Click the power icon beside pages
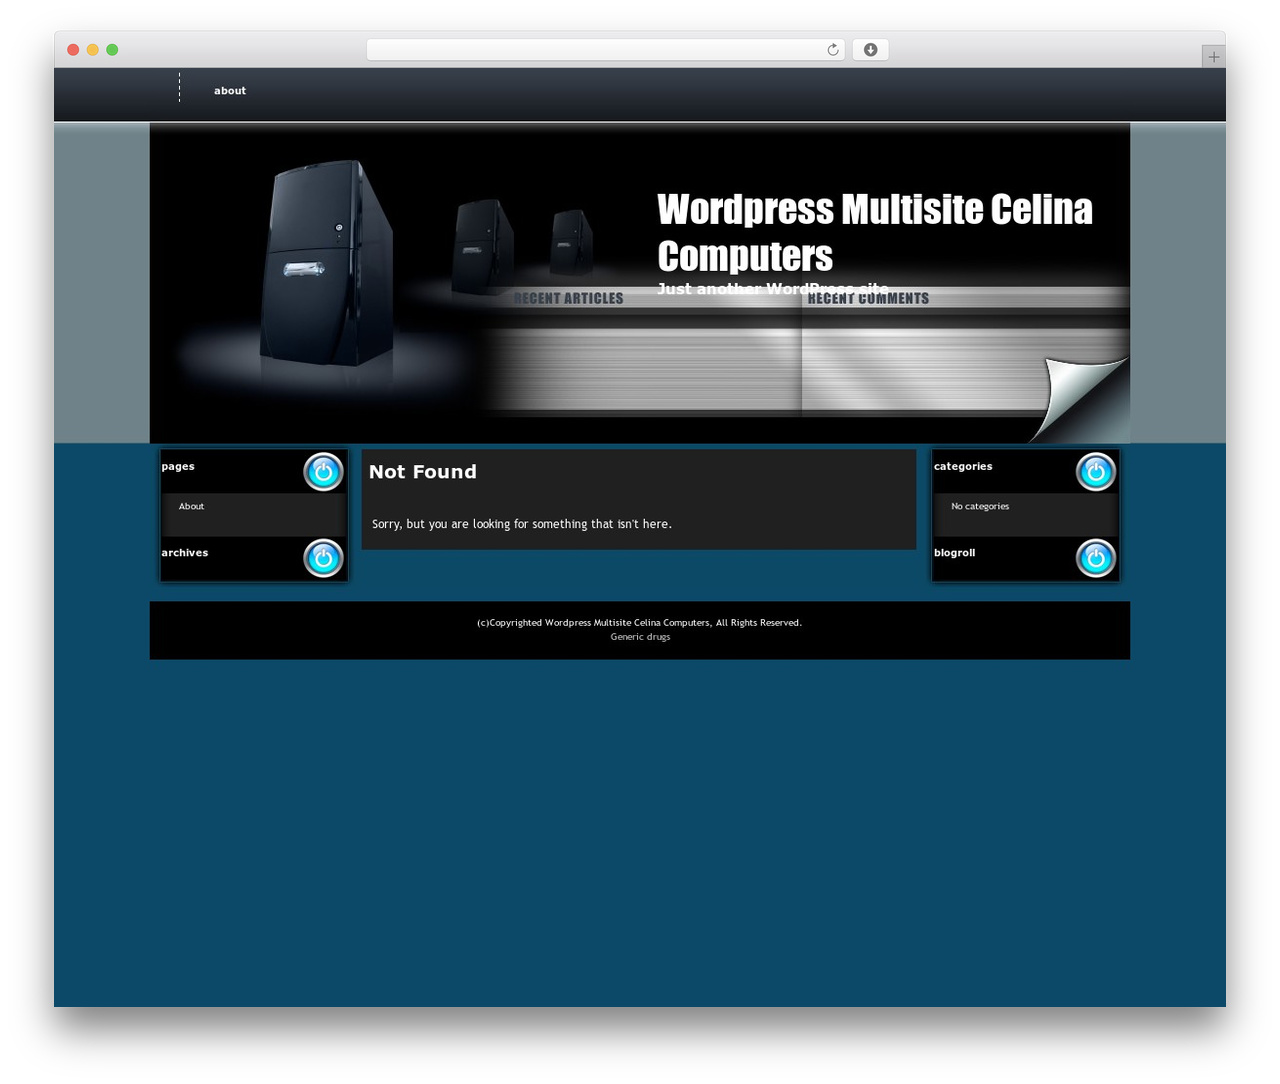1280x1084 pixels. point(323,472)
